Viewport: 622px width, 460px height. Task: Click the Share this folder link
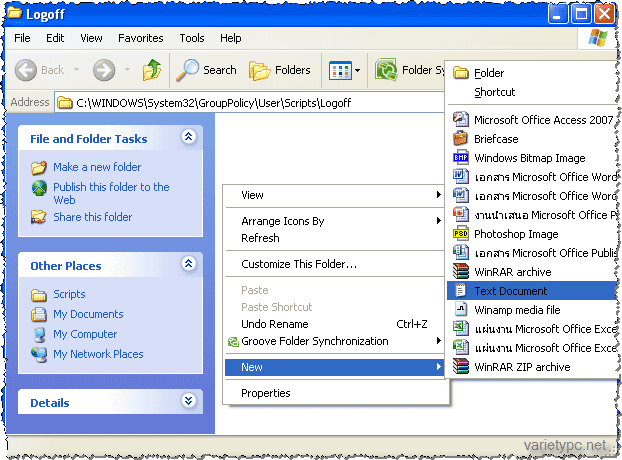click(x=93, y=217)
